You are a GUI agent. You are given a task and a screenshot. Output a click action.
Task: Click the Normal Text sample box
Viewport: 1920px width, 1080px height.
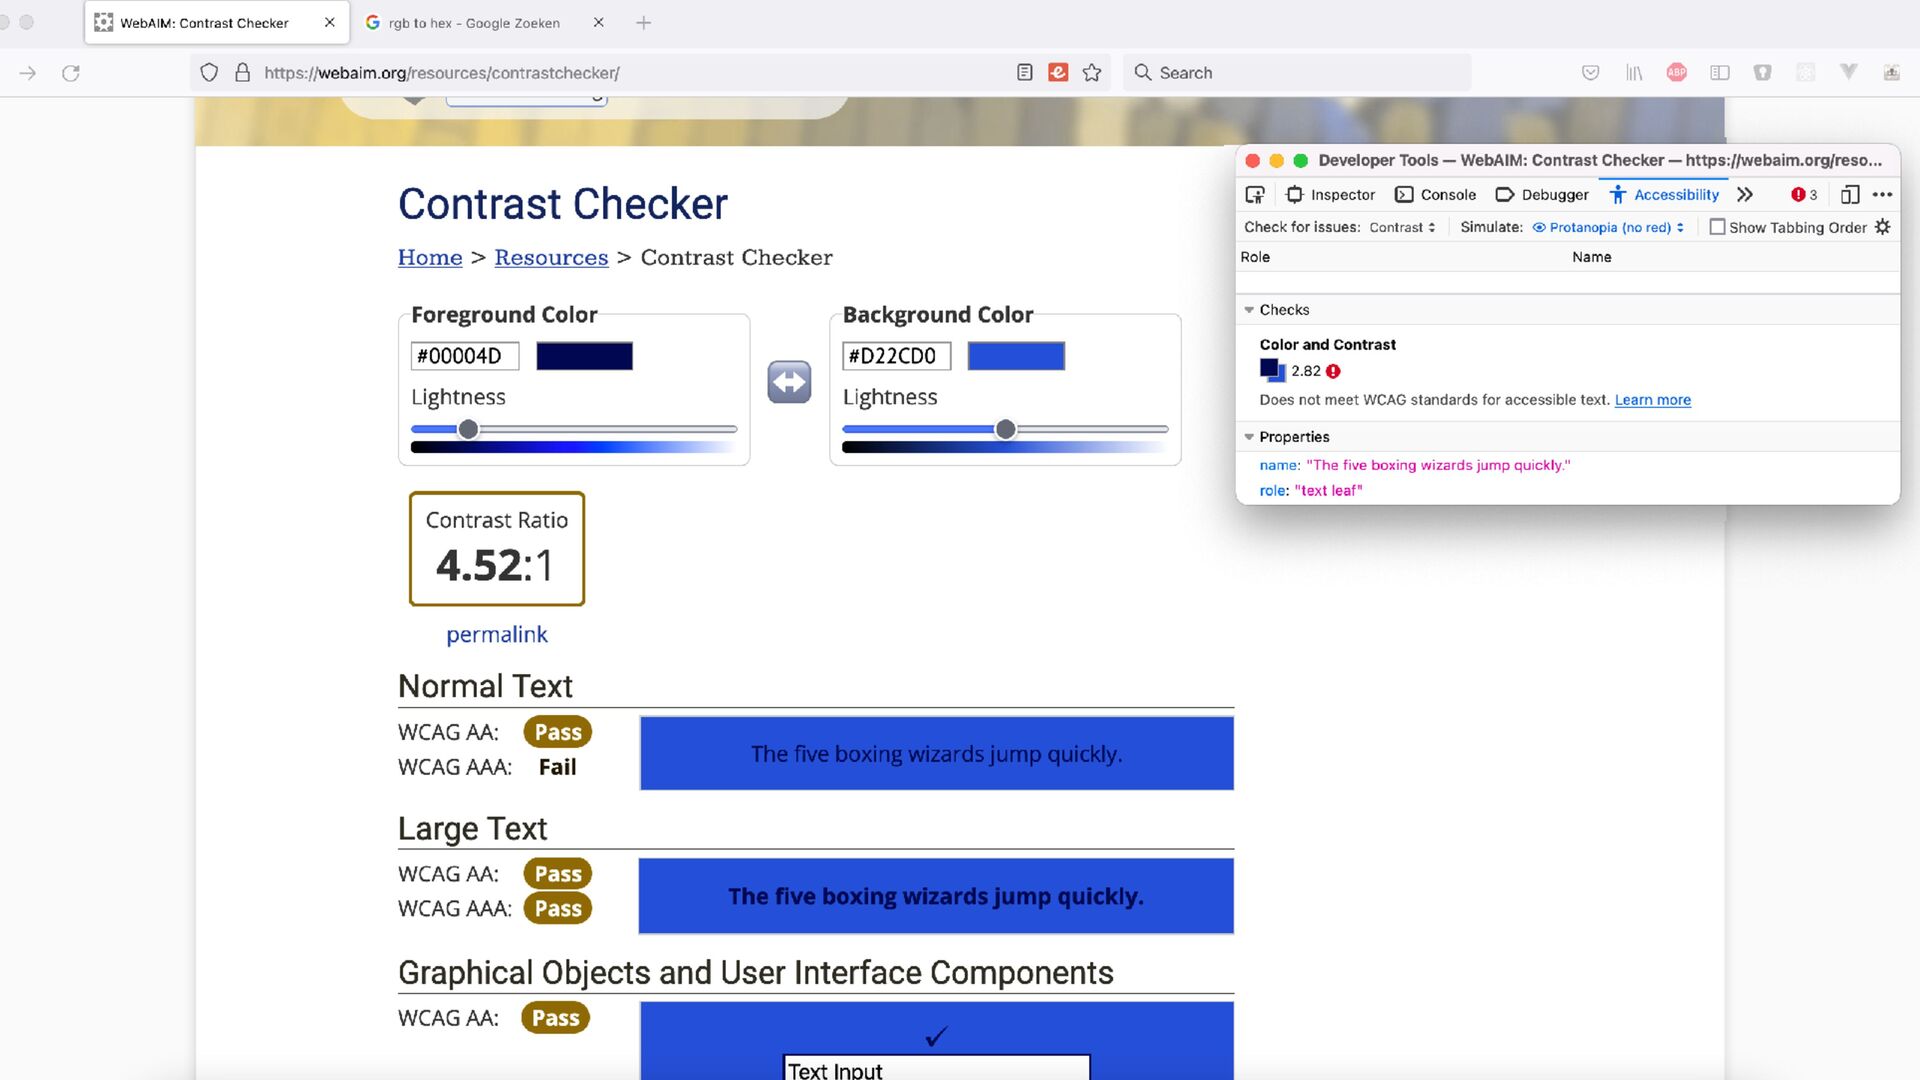(937, 753)
